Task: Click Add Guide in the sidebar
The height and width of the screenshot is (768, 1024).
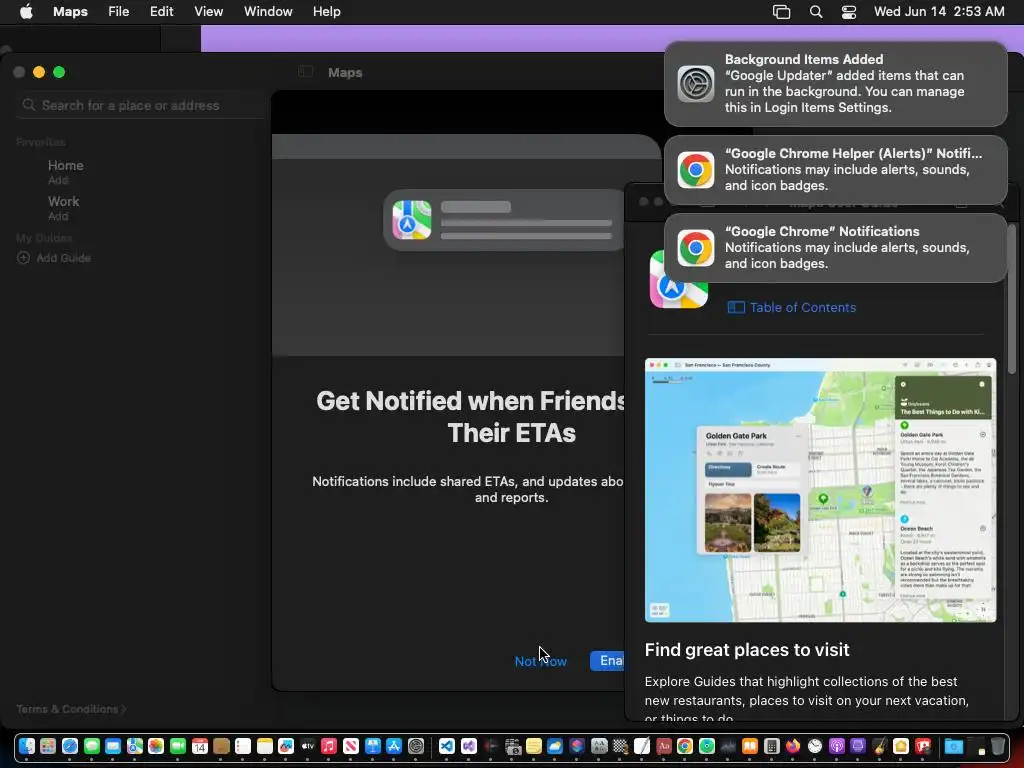Action: pos(54,258)
